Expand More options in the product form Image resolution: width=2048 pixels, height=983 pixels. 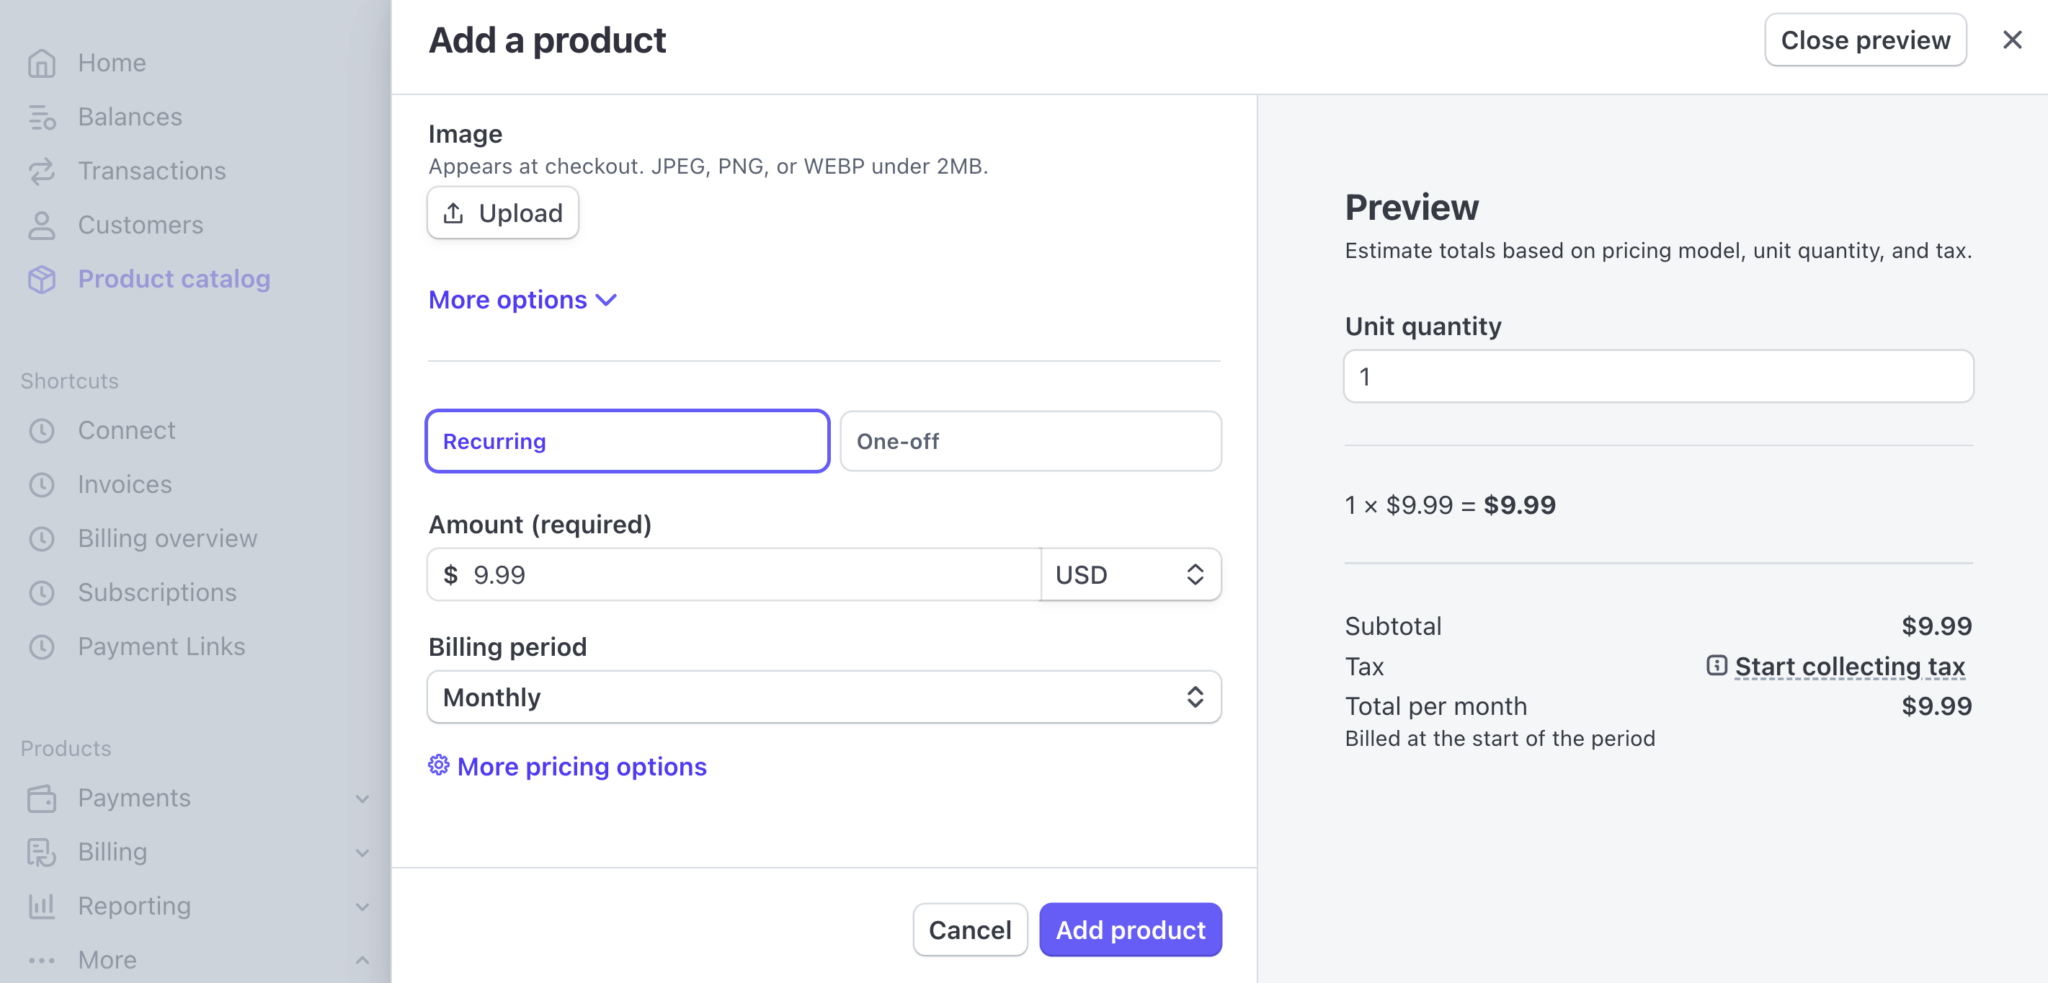click(521, 299)
